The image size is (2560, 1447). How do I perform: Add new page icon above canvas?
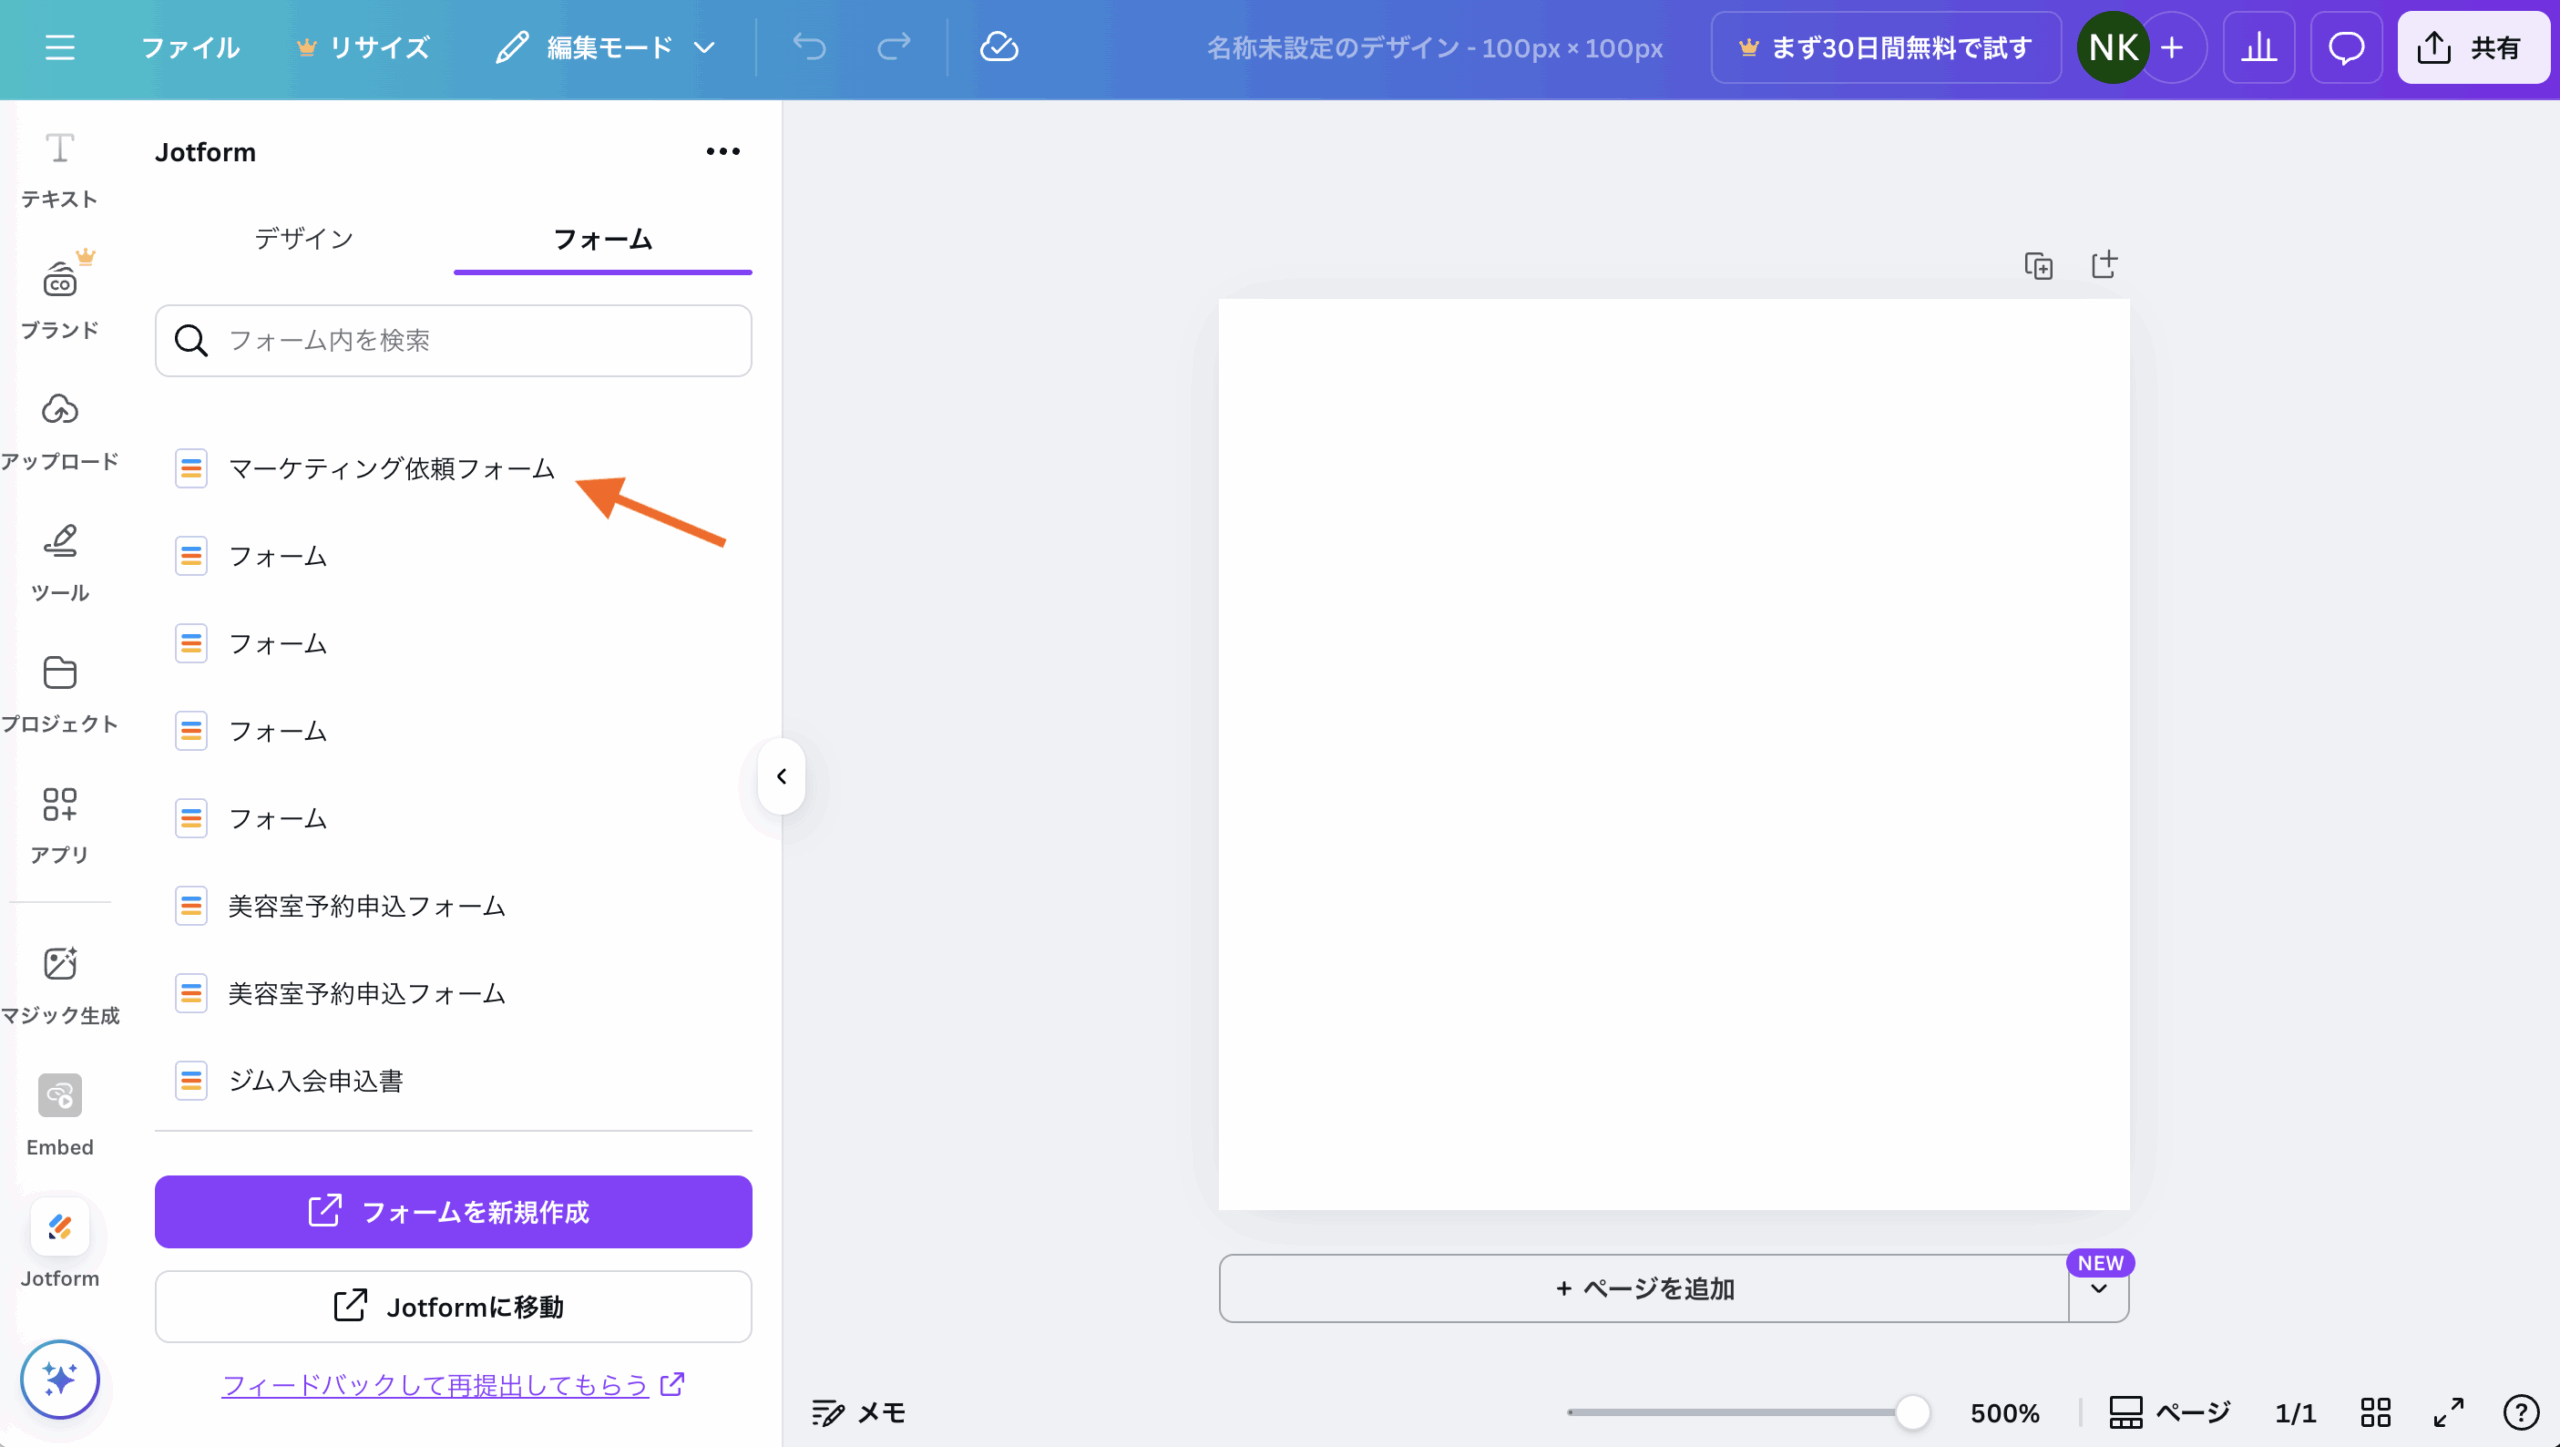point(2104,265)
